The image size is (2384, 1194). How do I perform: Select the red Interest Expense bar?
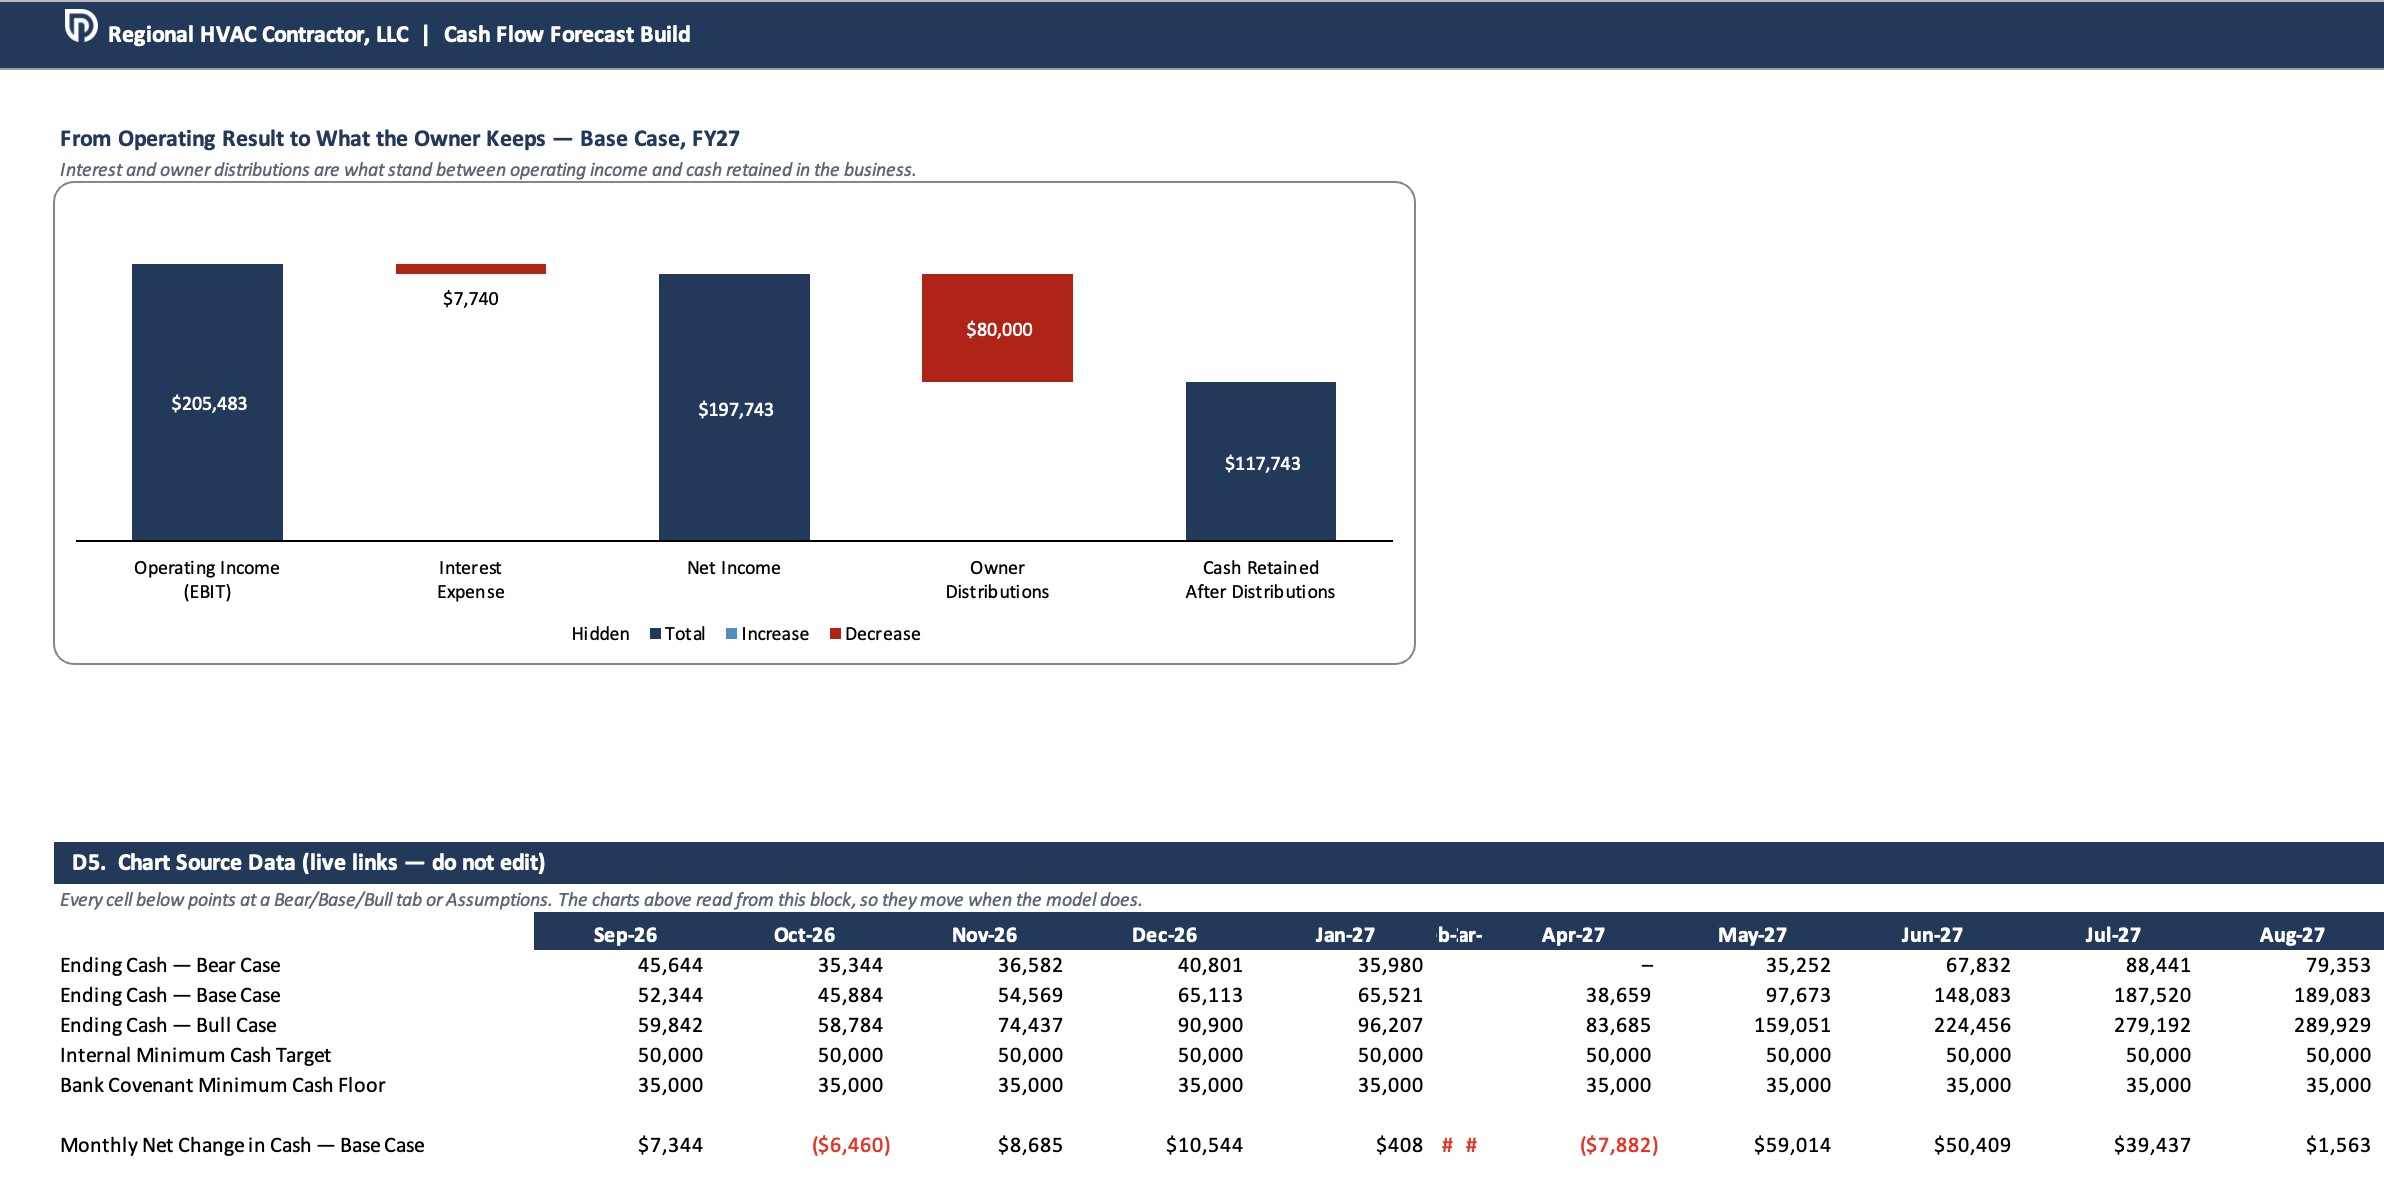[471, 269]
